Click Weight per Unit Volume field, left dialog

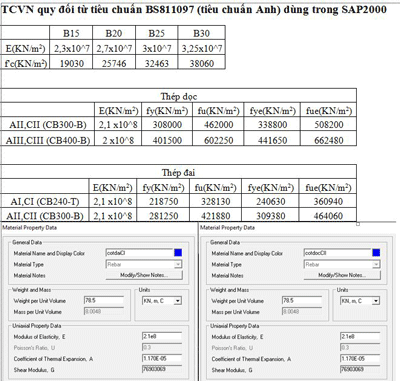click(x=104, y=300)
